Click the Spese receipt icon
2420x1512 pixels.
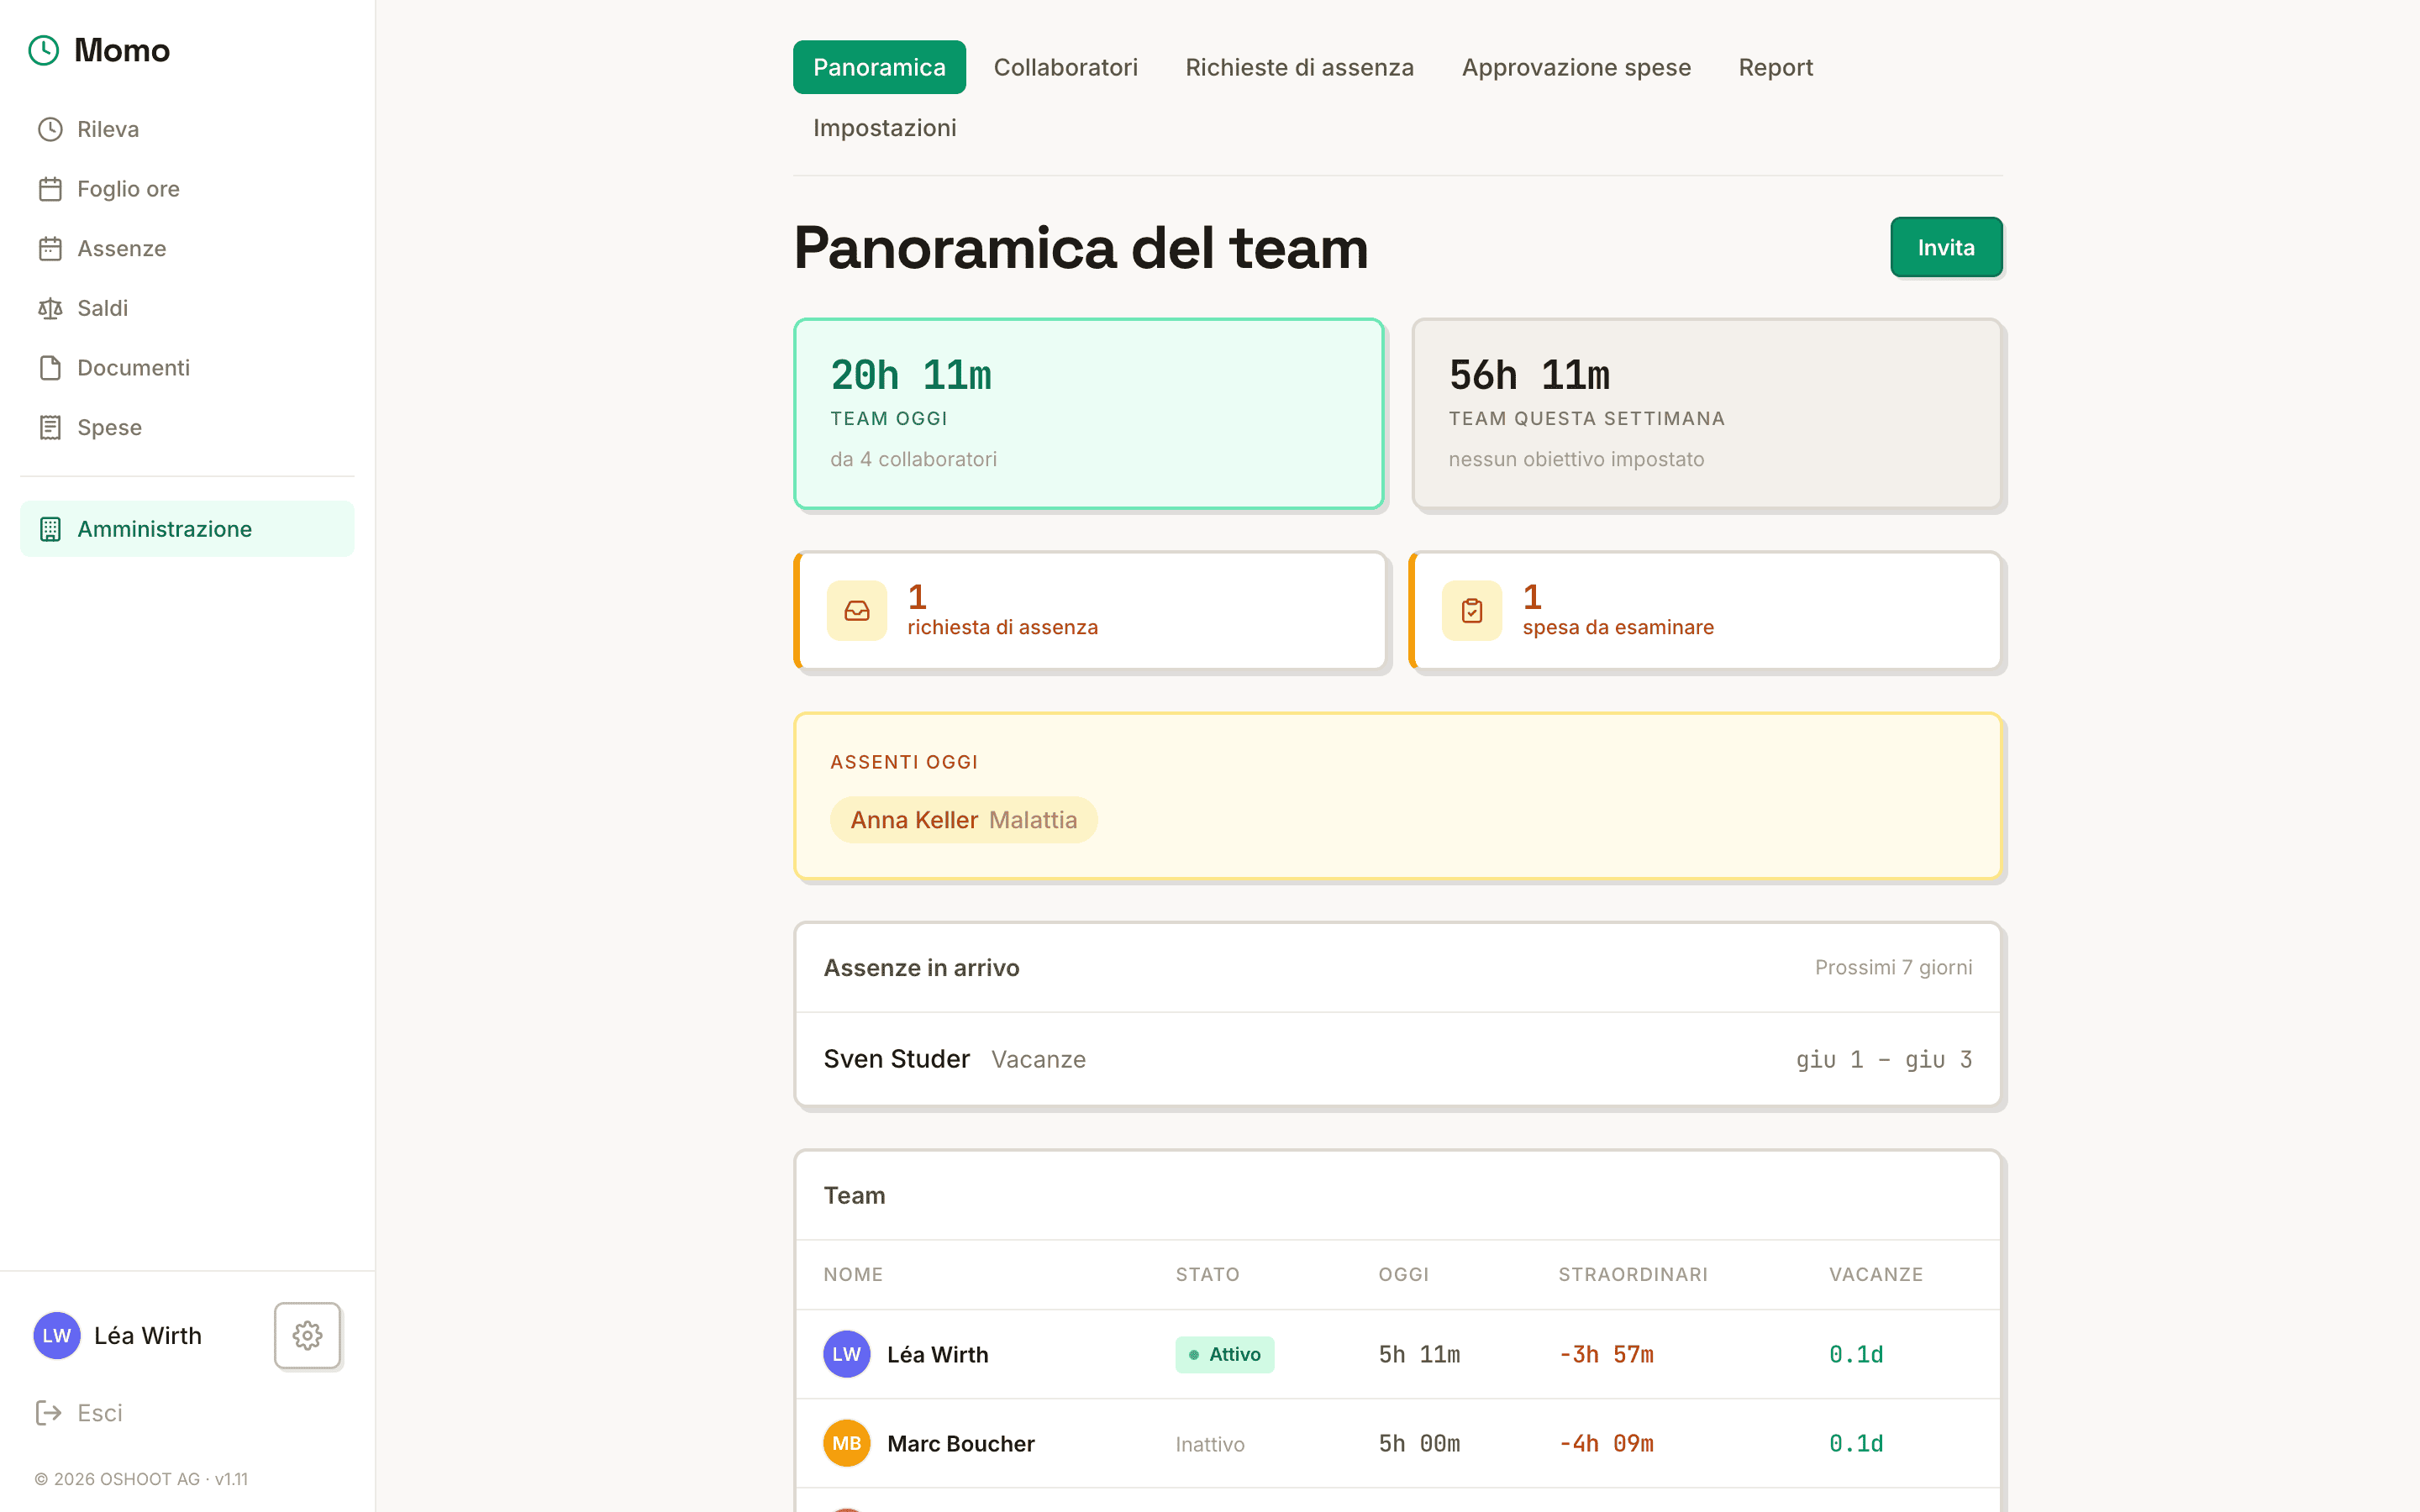click(x=50, y=427)
